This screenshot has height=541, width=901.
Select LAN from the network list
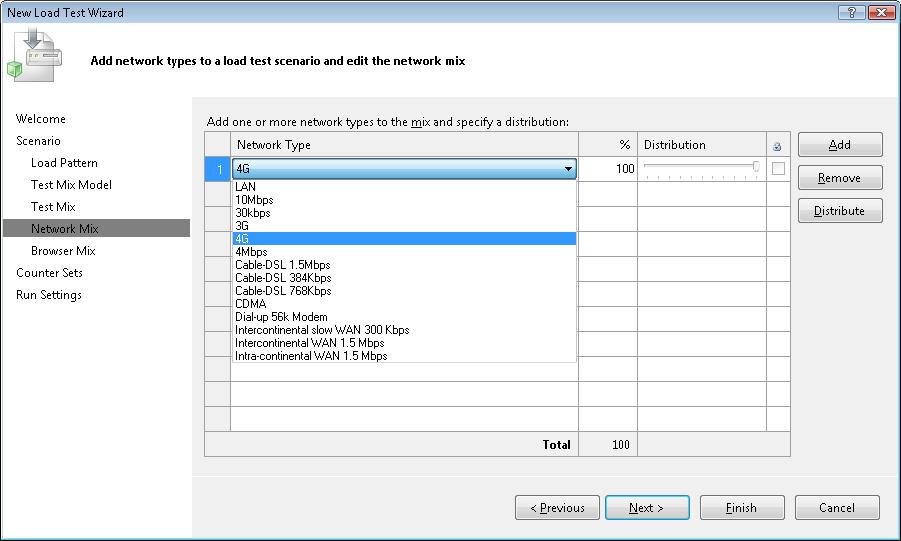tap(245, 187)
